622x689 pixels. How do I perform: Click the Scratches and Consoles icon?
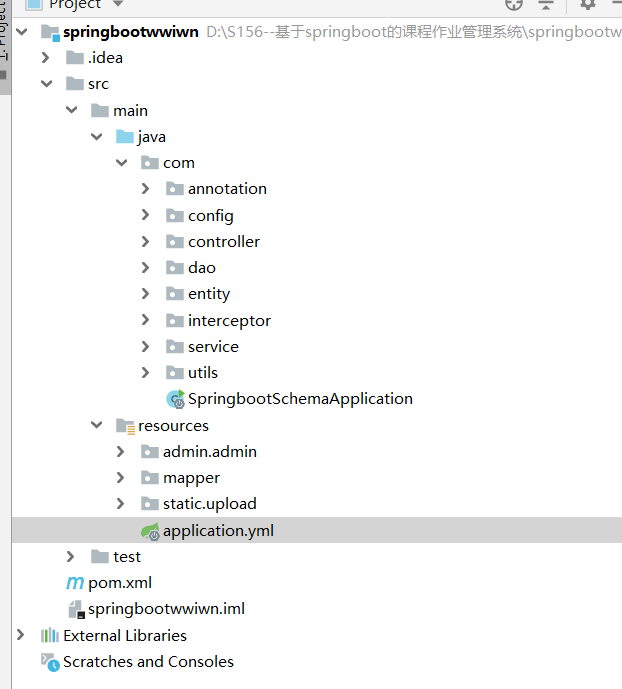click(x=50, y=662)
